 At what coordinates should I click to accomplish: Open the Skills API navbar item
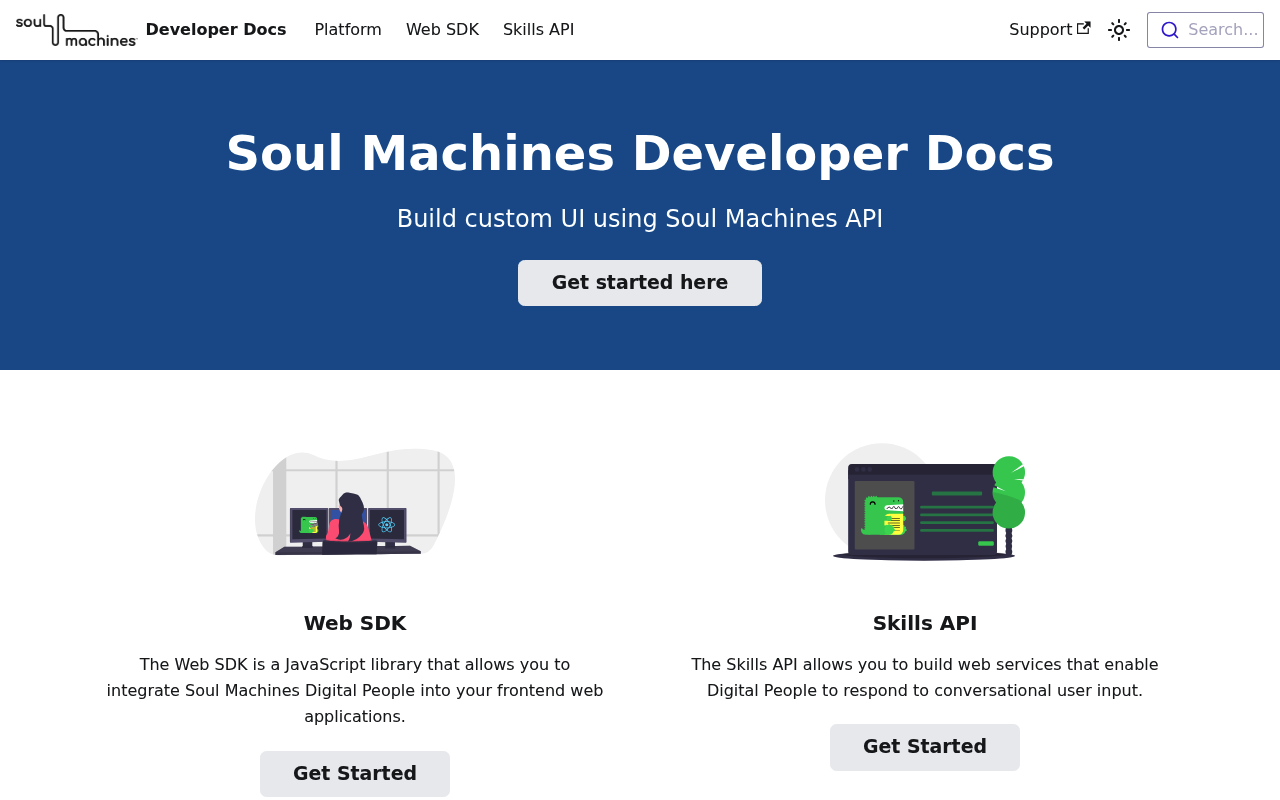coord(539,30)
